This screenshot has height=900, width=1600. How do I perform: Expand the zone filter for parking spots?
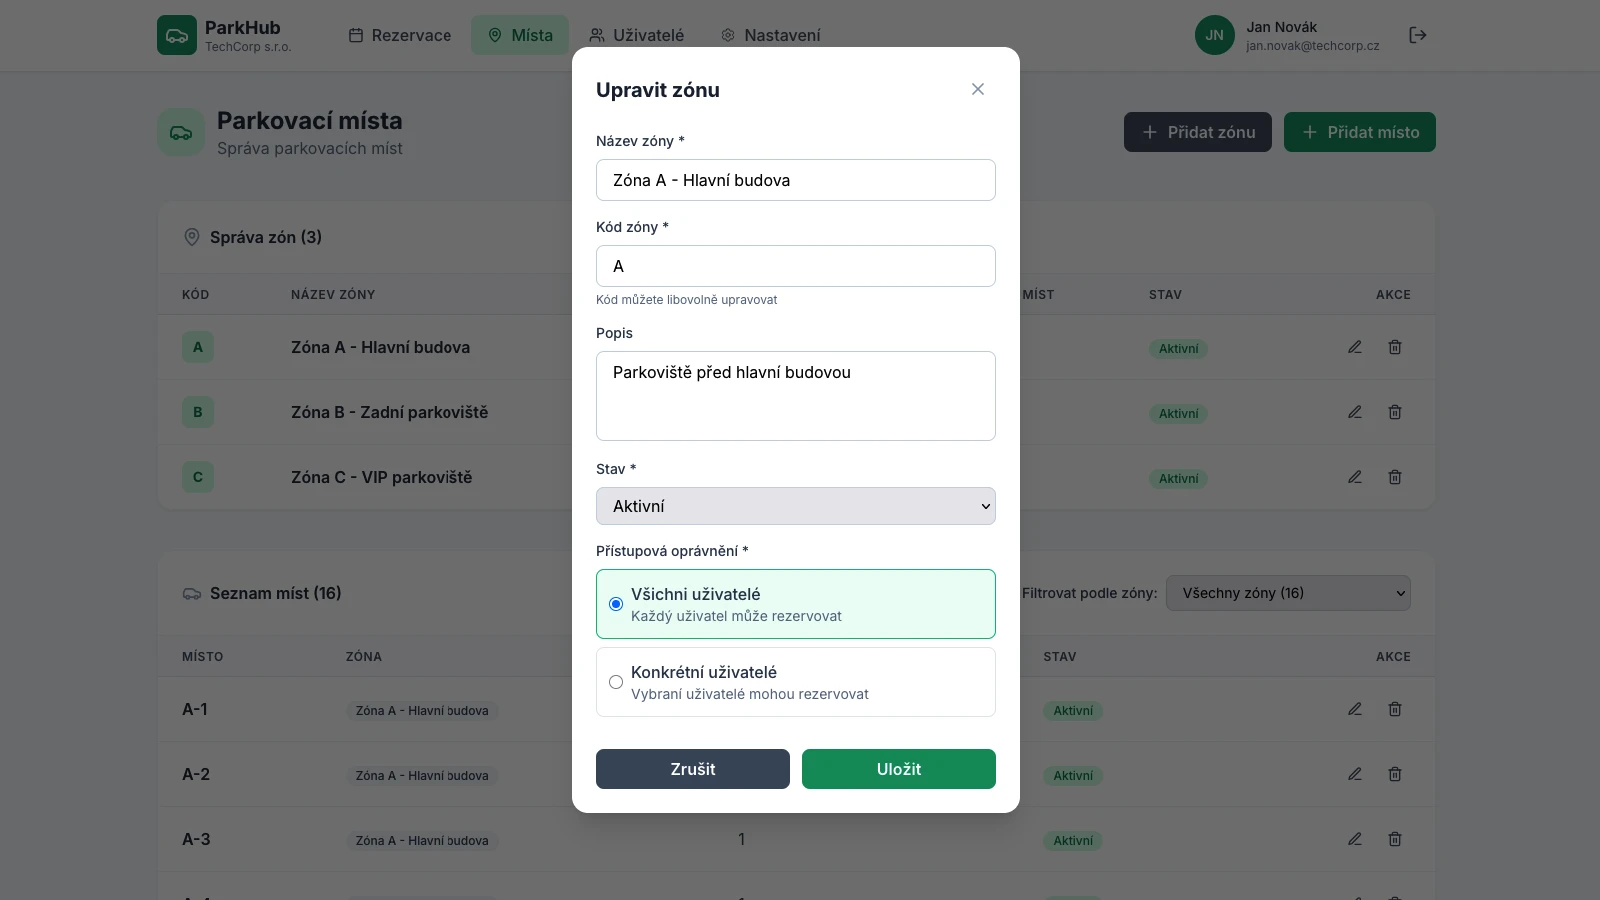coord(1288,593)
